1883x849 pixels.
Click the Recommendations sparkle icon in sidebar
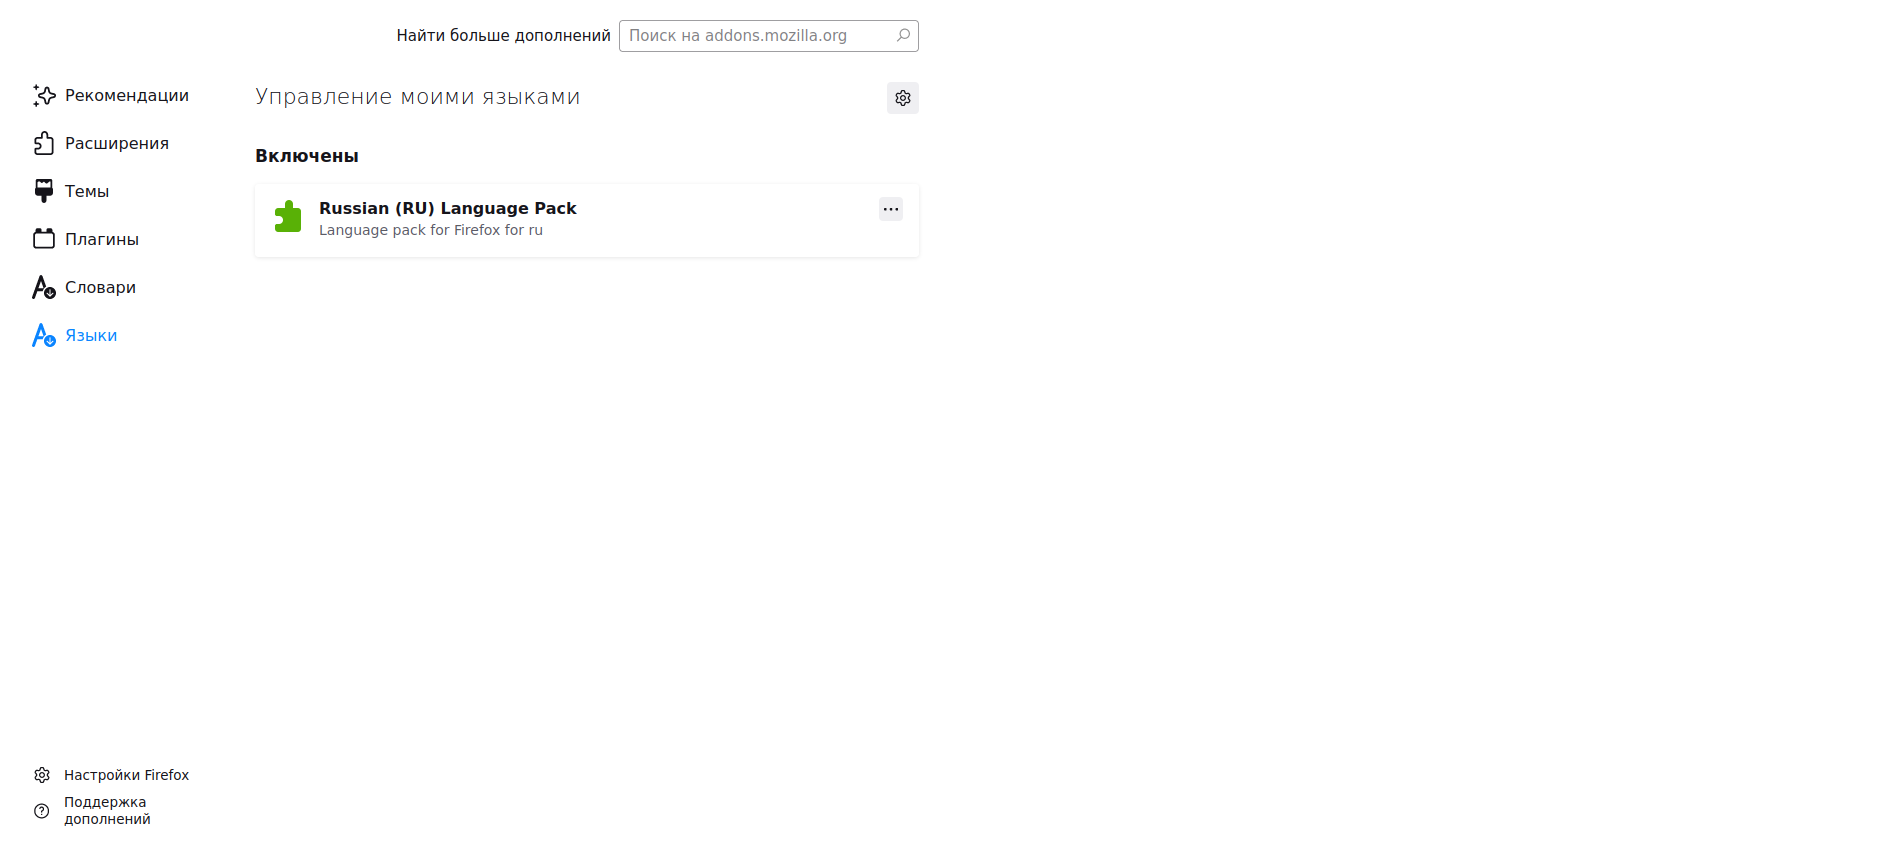pyautogui.click(x=44, y=95)
